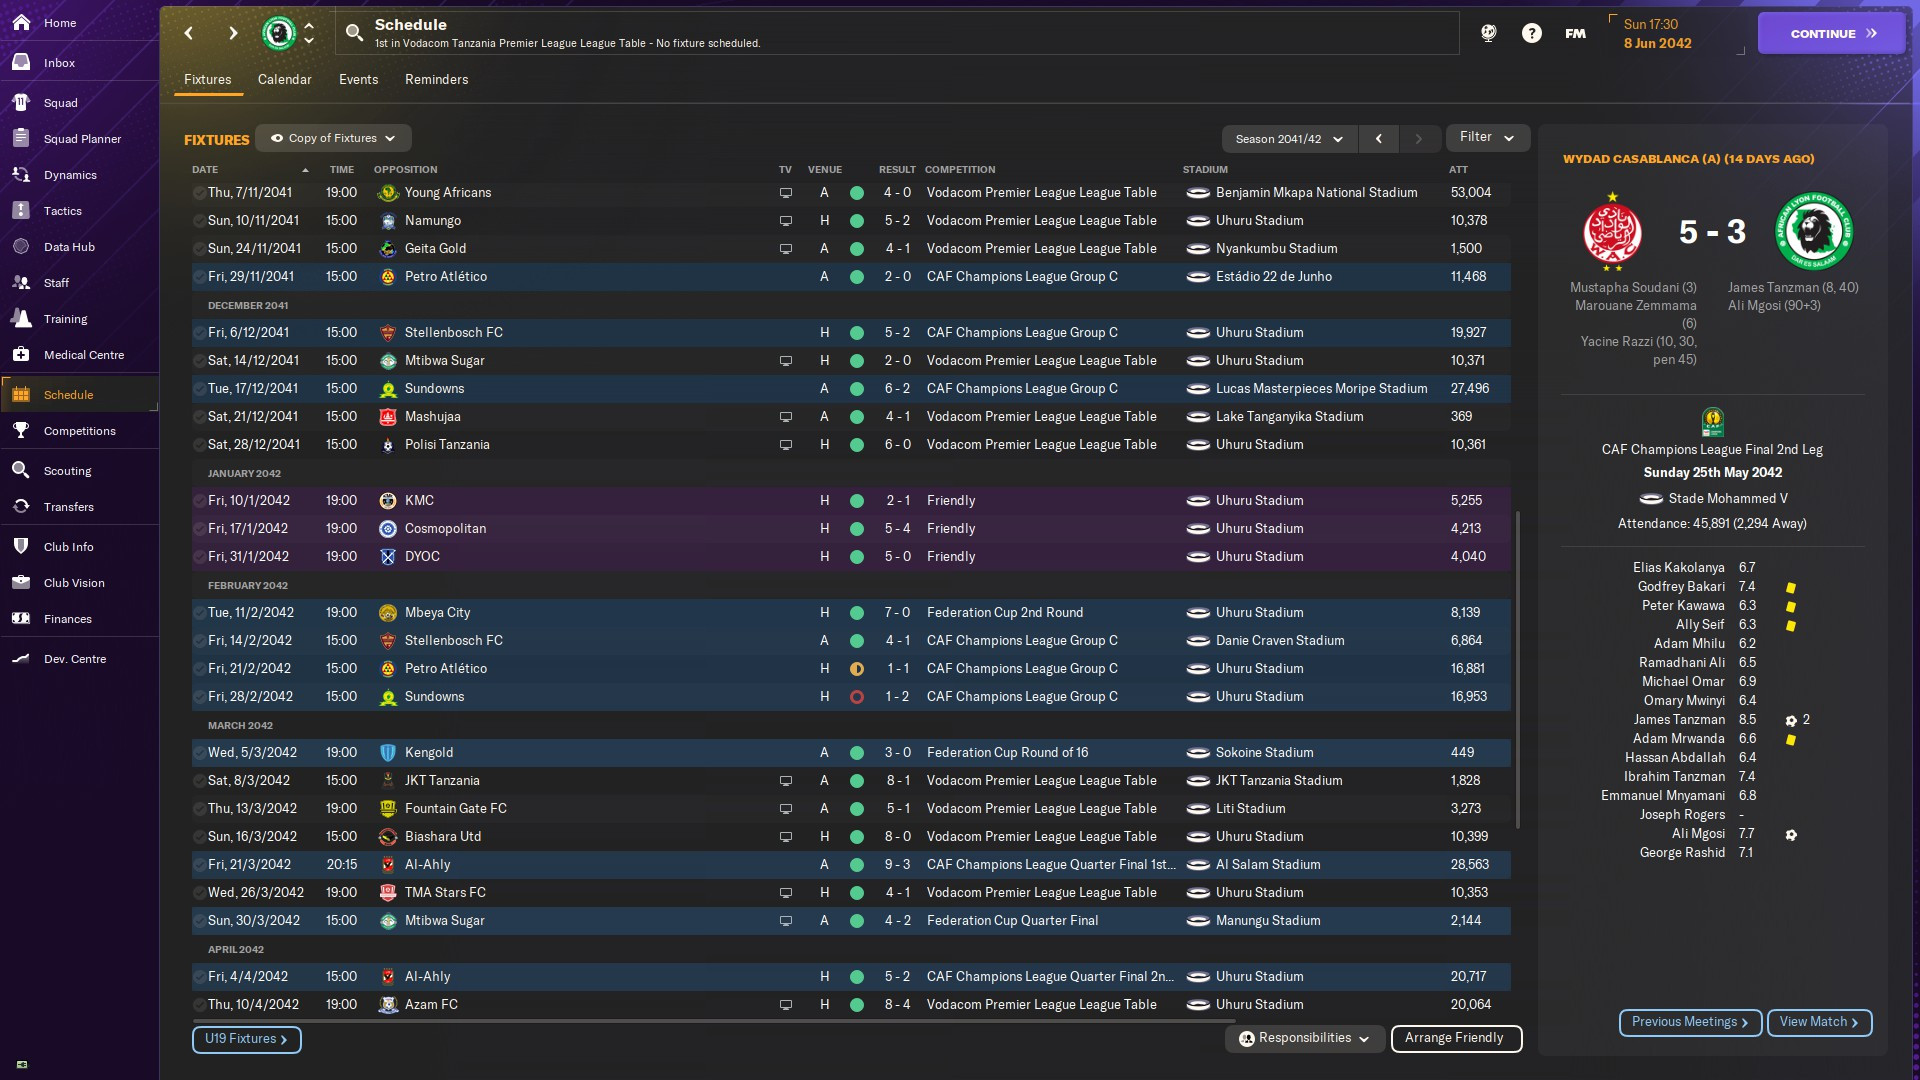Click the search magnifier in top bar
Image resolution: width=1920 pixels, height=1080 pixels.
(354, 33)
